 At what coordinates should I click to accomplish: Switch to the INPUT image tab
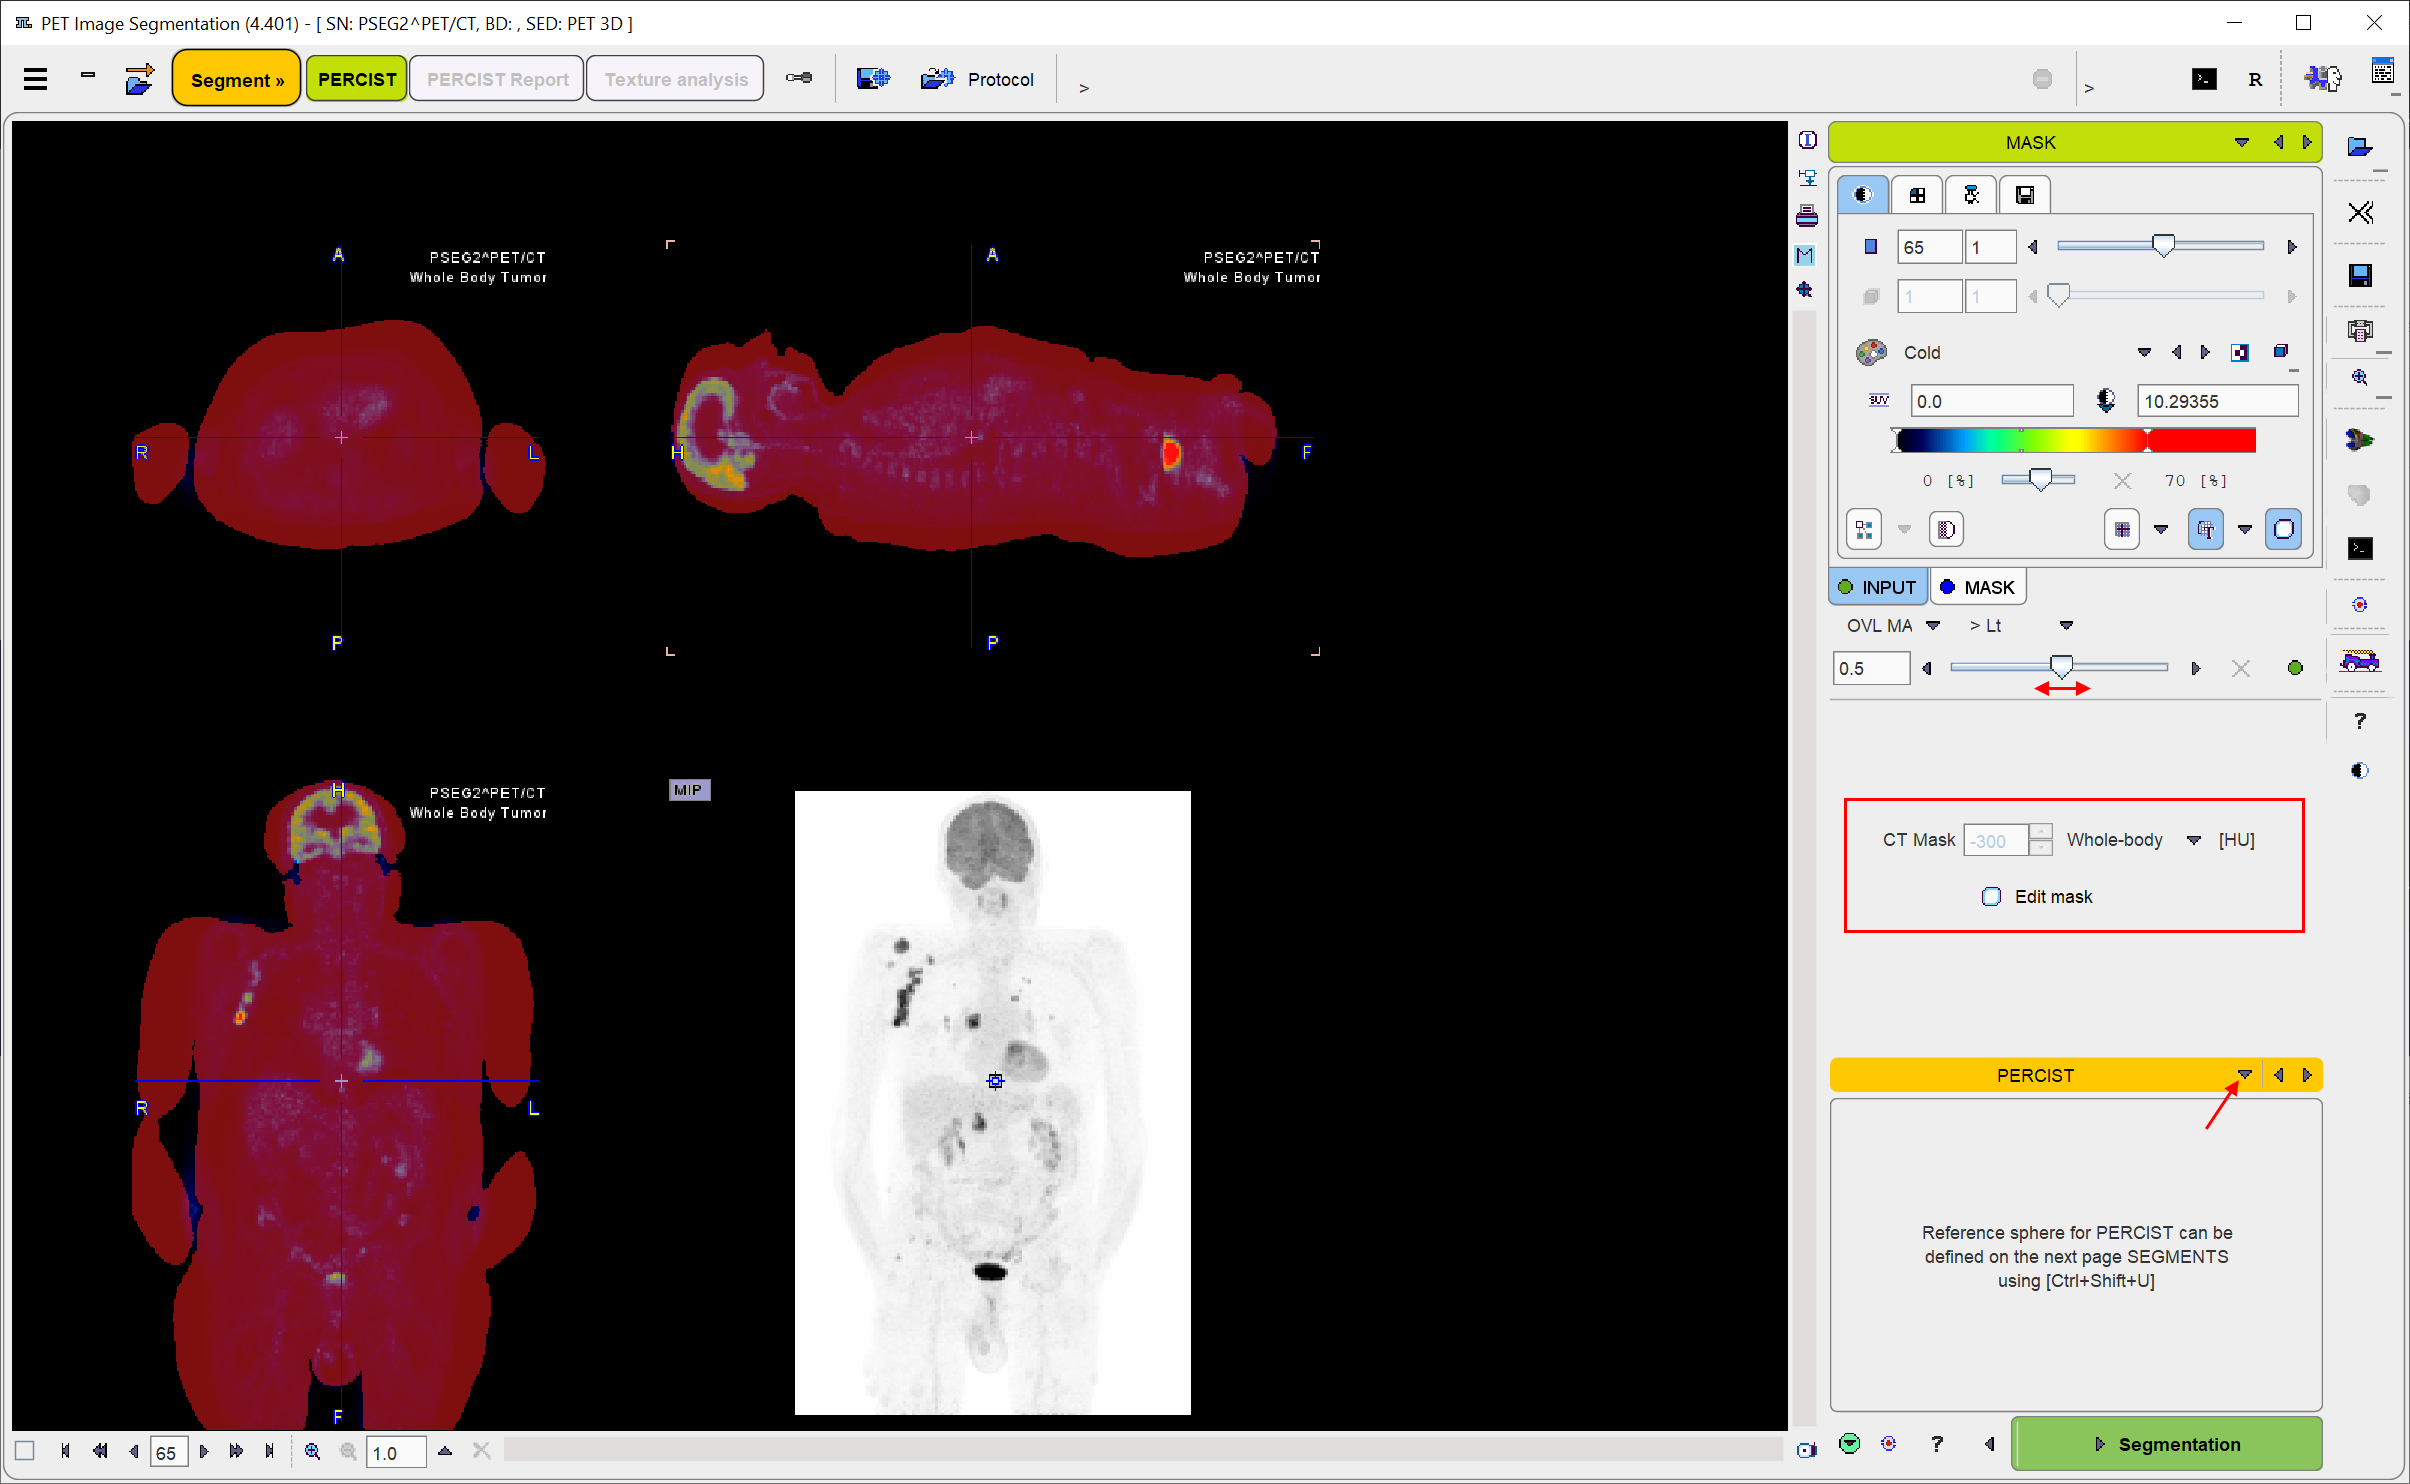[1878, 587]
